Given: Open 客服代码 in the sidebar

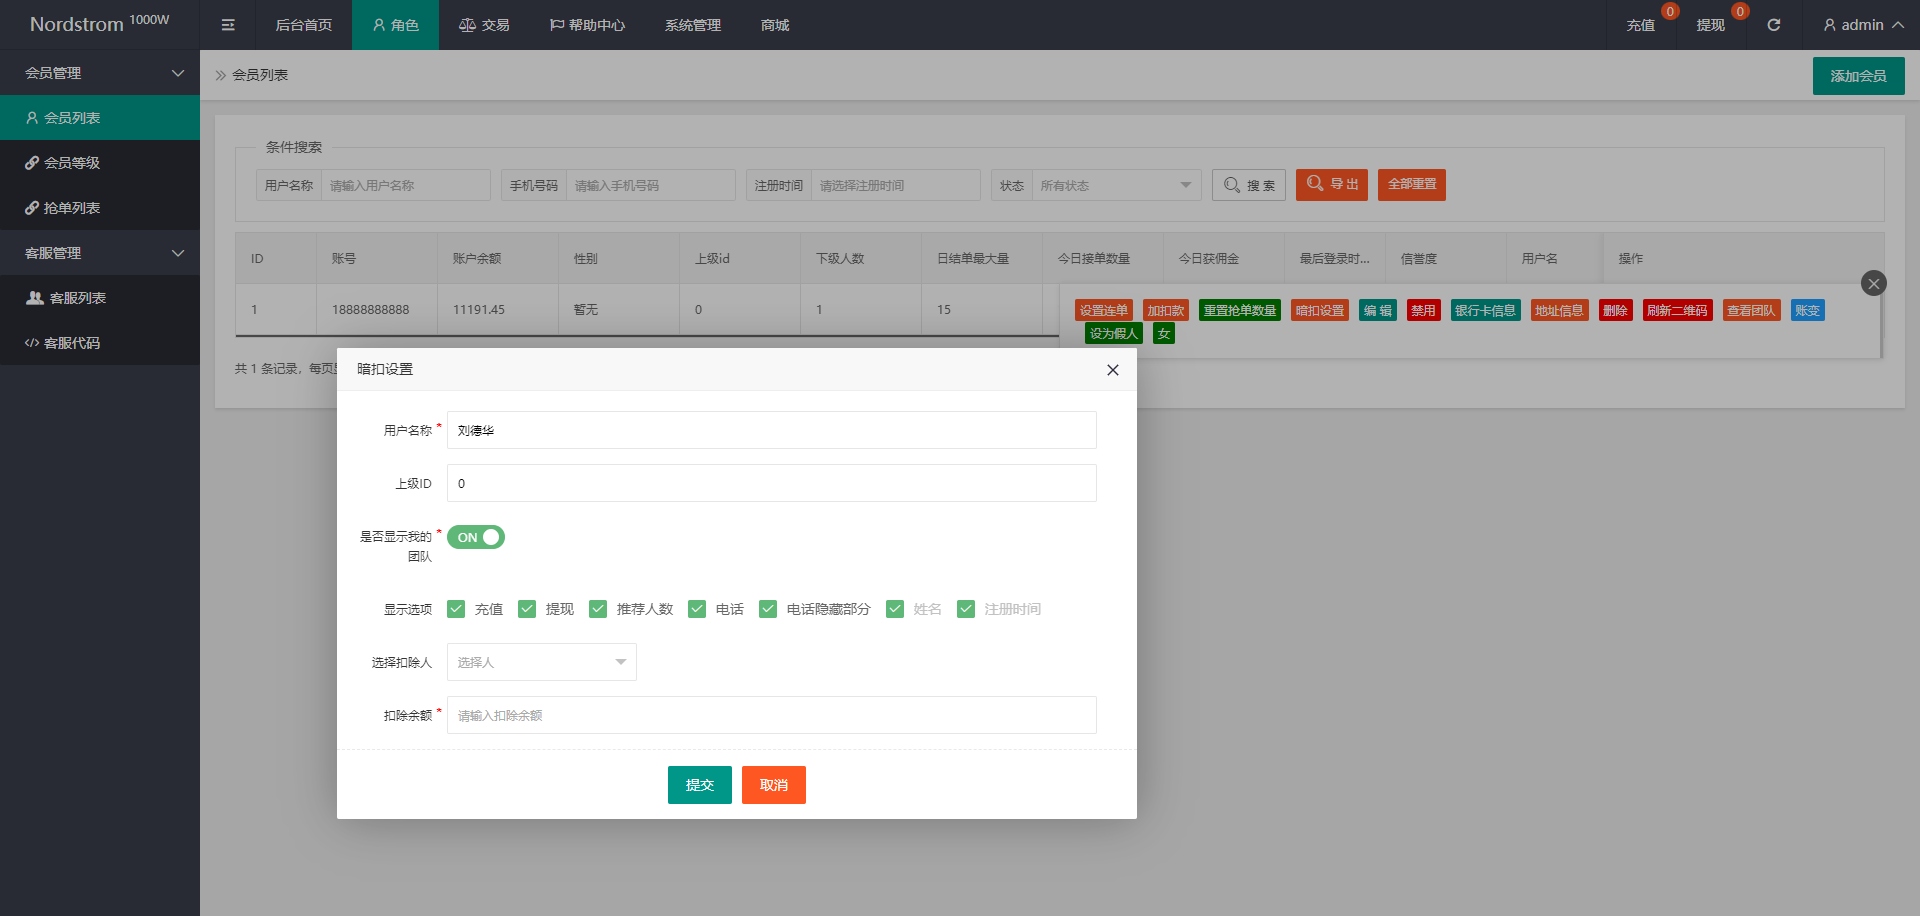Looking at the screenshot, I should [72, 343].
